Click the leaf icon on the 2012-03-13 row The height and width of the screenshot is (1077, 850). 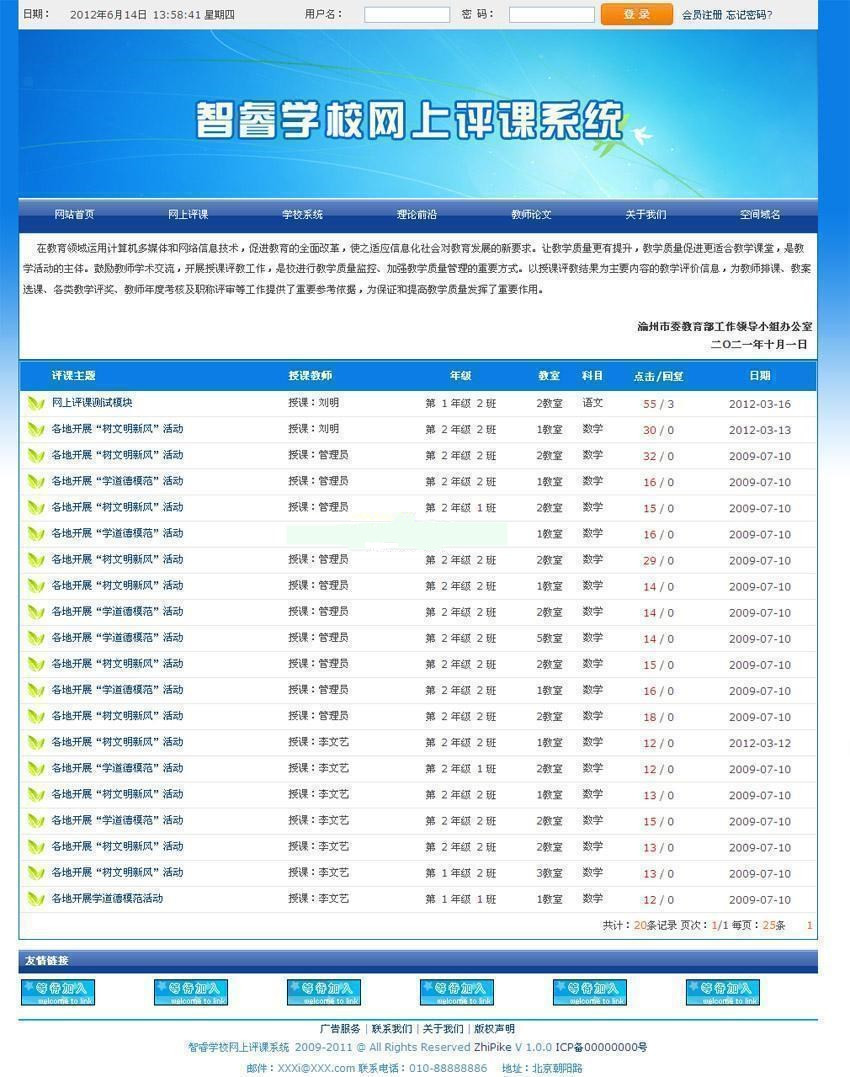pos(36,430)
